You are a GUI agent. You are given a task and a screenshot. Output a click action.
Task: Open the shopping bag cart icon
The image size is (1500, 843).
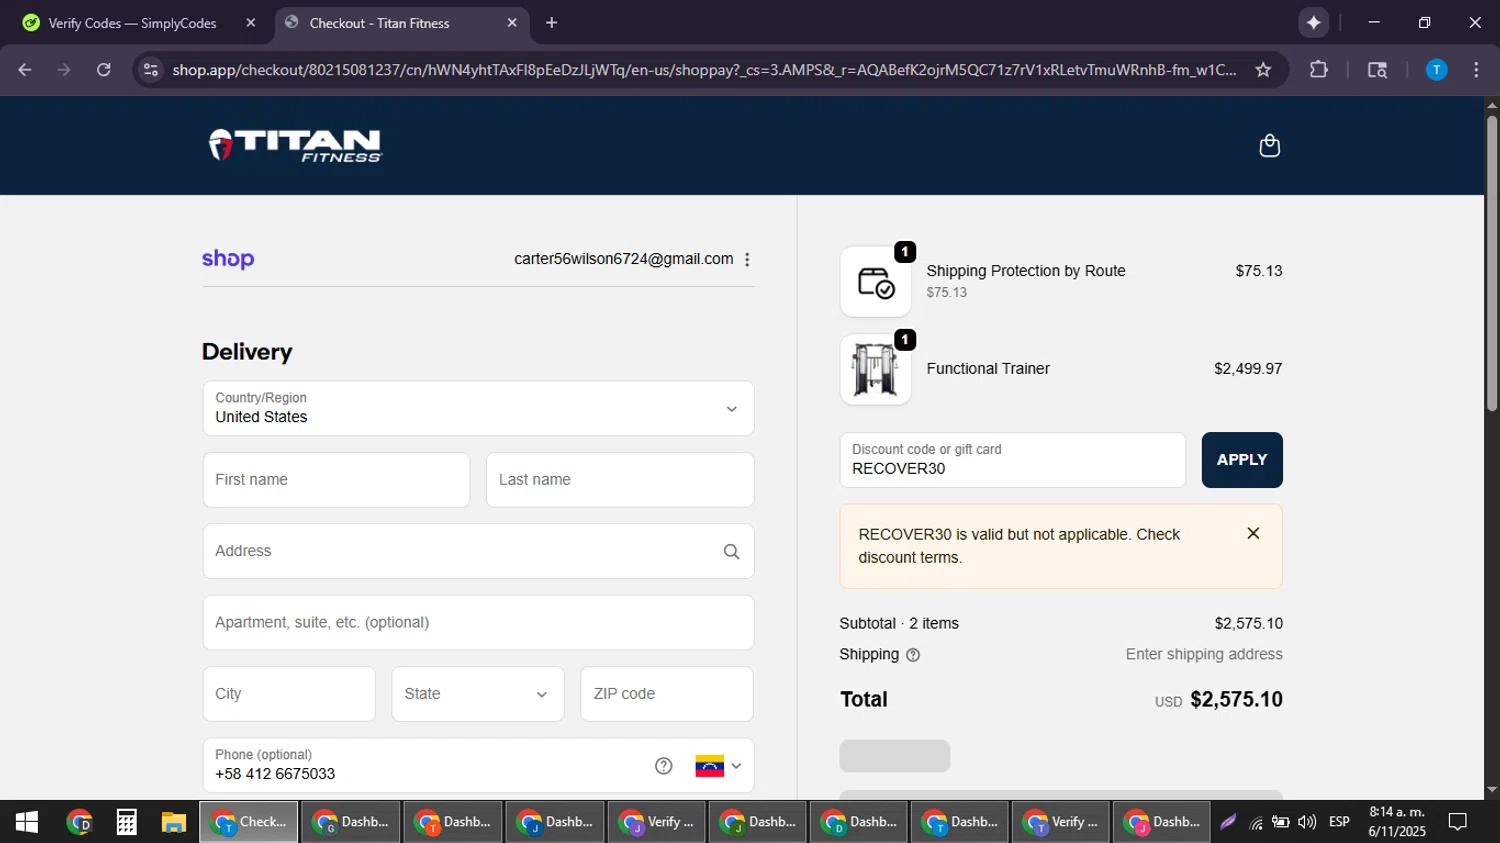click(x=1269, y=146)
